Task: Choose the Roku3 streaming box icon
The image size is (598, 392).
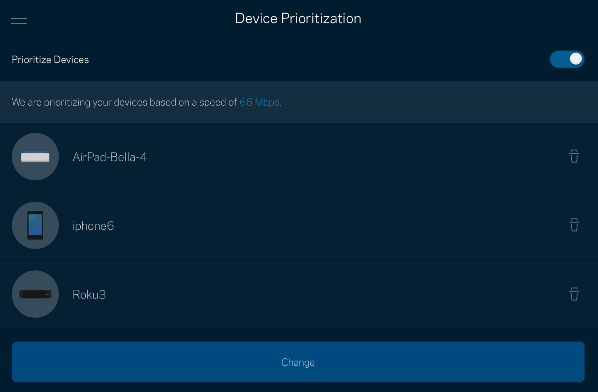Action: [35, 294]
